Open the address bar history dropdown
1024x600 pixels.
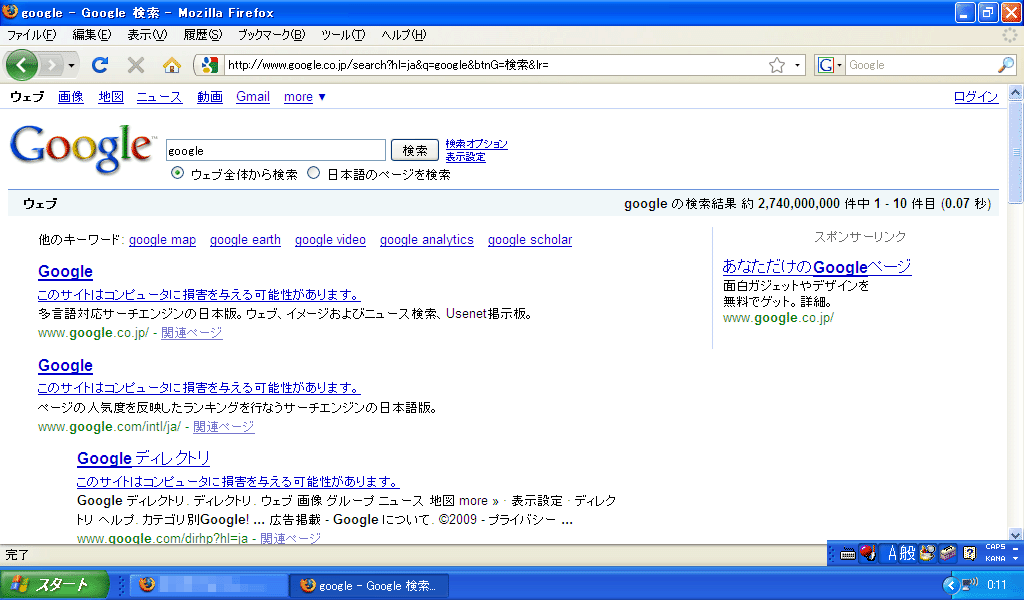(x=797, y=65)
